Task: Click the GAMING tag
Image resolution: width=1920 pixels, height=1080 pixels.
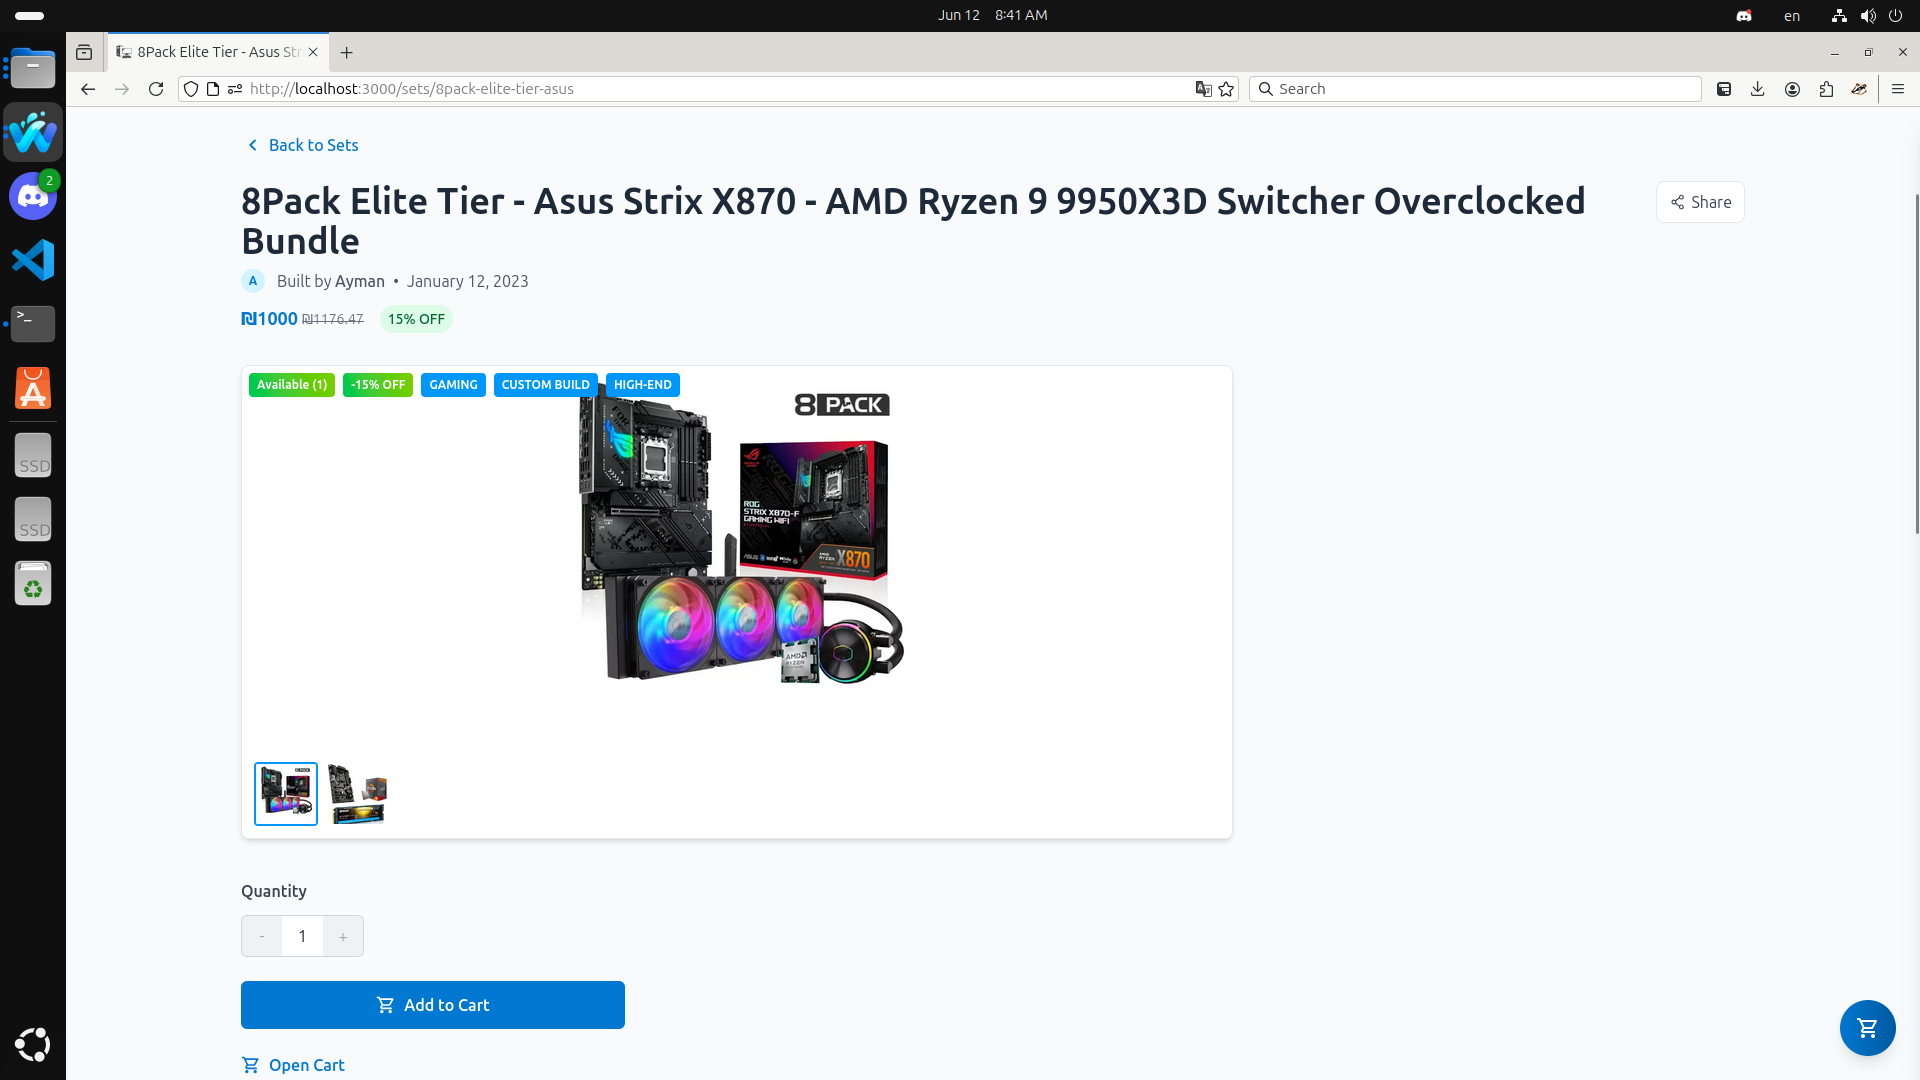Action: click(453, 385)
